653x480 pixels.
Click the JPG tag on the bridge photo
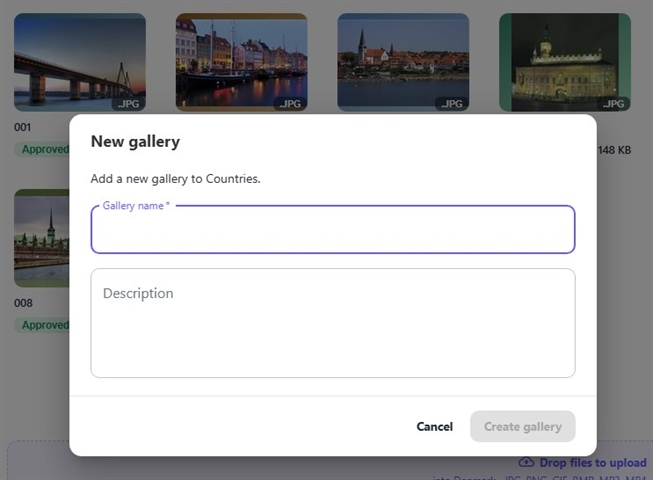point(129,104)
